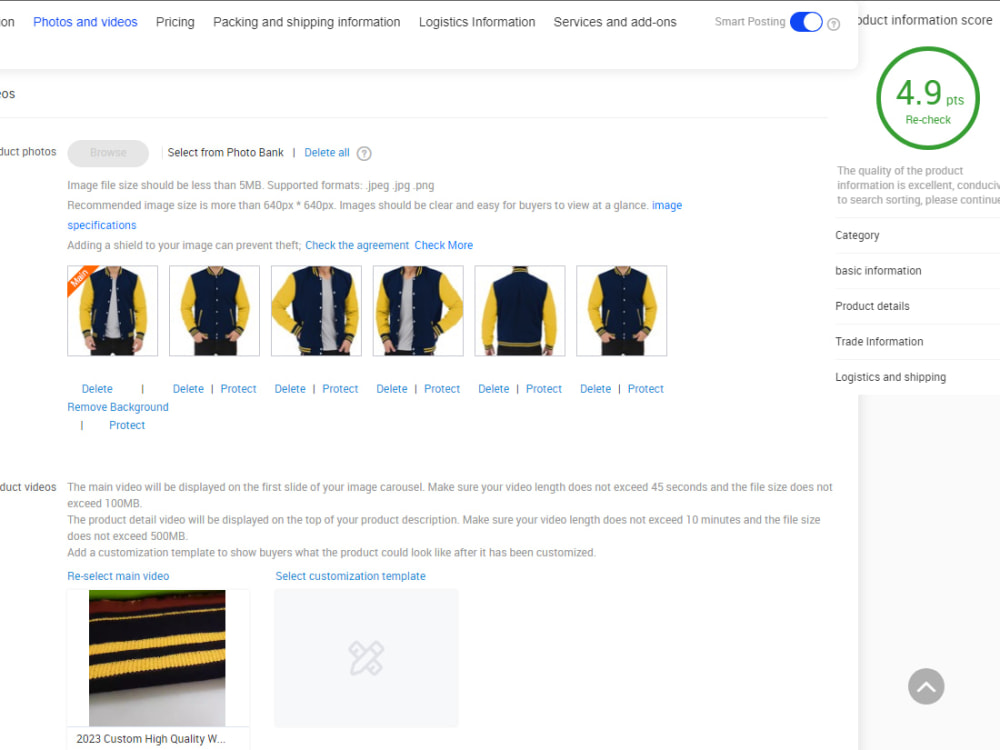
Task: Toggle the Smart Posting switch
Action: [805, 22]
